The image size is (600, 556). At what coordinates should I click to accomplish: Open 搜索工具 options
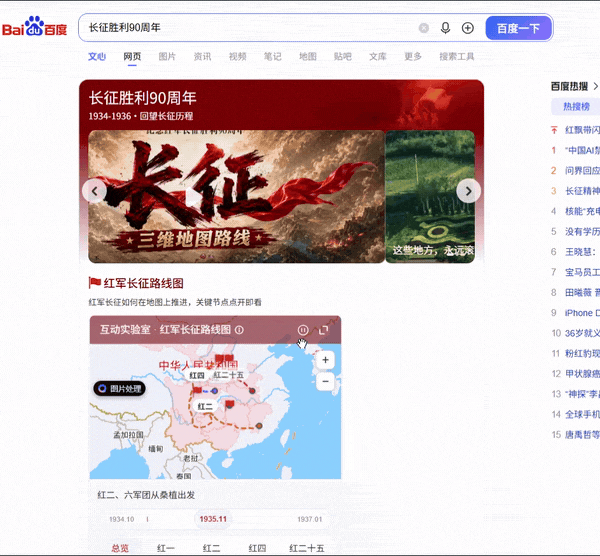[457, 57]
